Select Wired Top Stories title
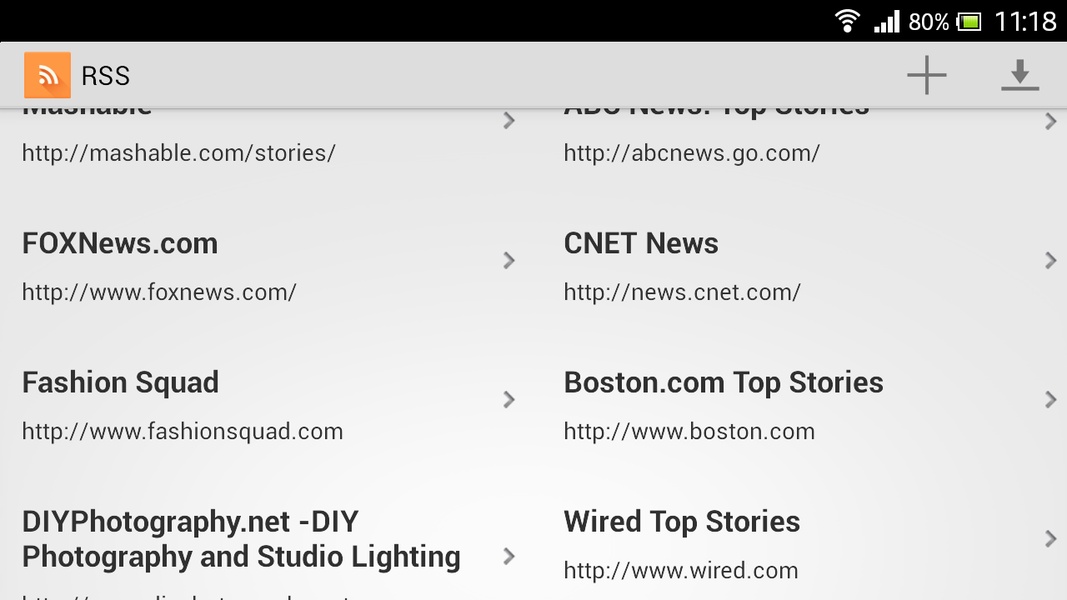The image size is (1067, 600). pos(682,522)
